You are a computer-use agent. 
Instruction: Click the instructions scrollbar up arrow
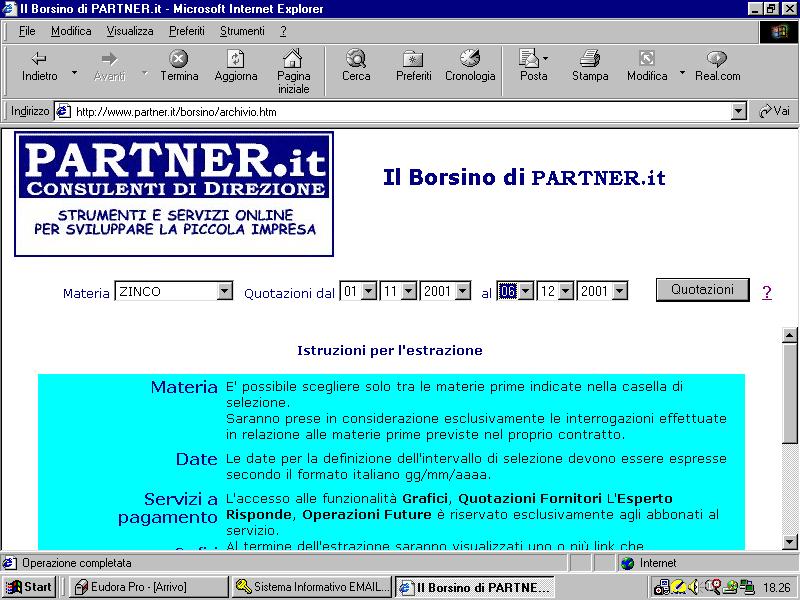pos(790,335)
